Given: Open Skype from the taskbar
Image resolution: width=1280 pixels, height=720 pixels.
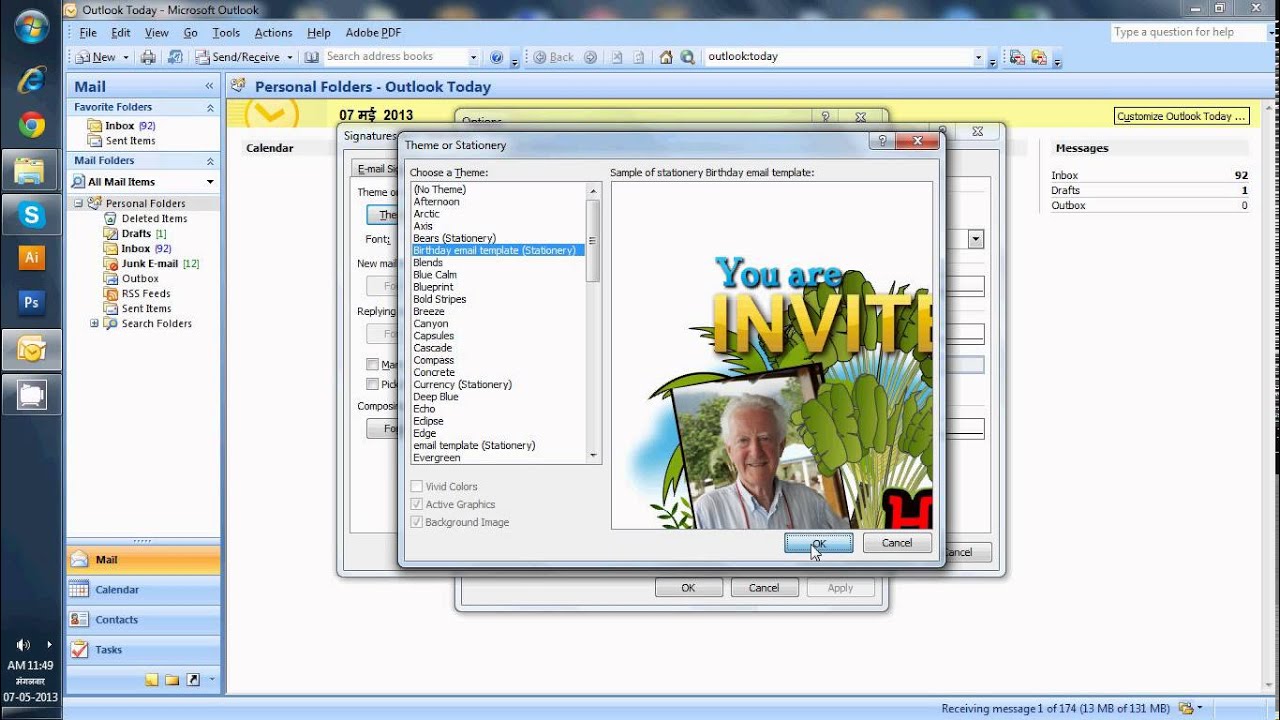Looking at the screenshot, I should click(x=31, y=213).
